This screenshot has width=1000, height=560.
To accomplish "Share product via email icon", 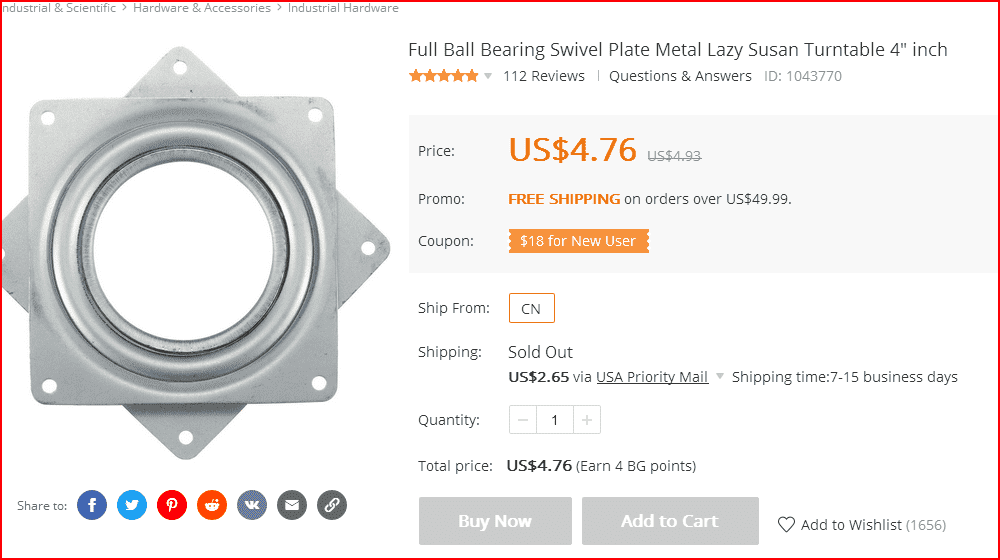I will pos(292,505).
